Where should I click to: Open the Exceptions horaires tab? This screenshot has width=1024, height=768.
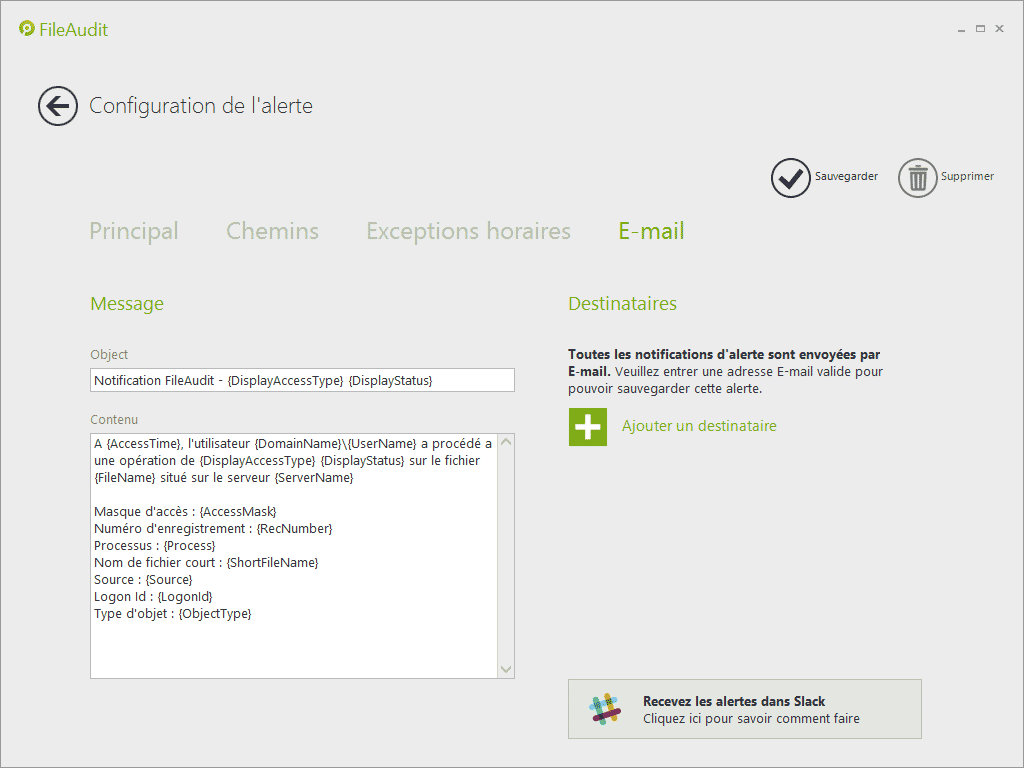(x=468, y=231)
